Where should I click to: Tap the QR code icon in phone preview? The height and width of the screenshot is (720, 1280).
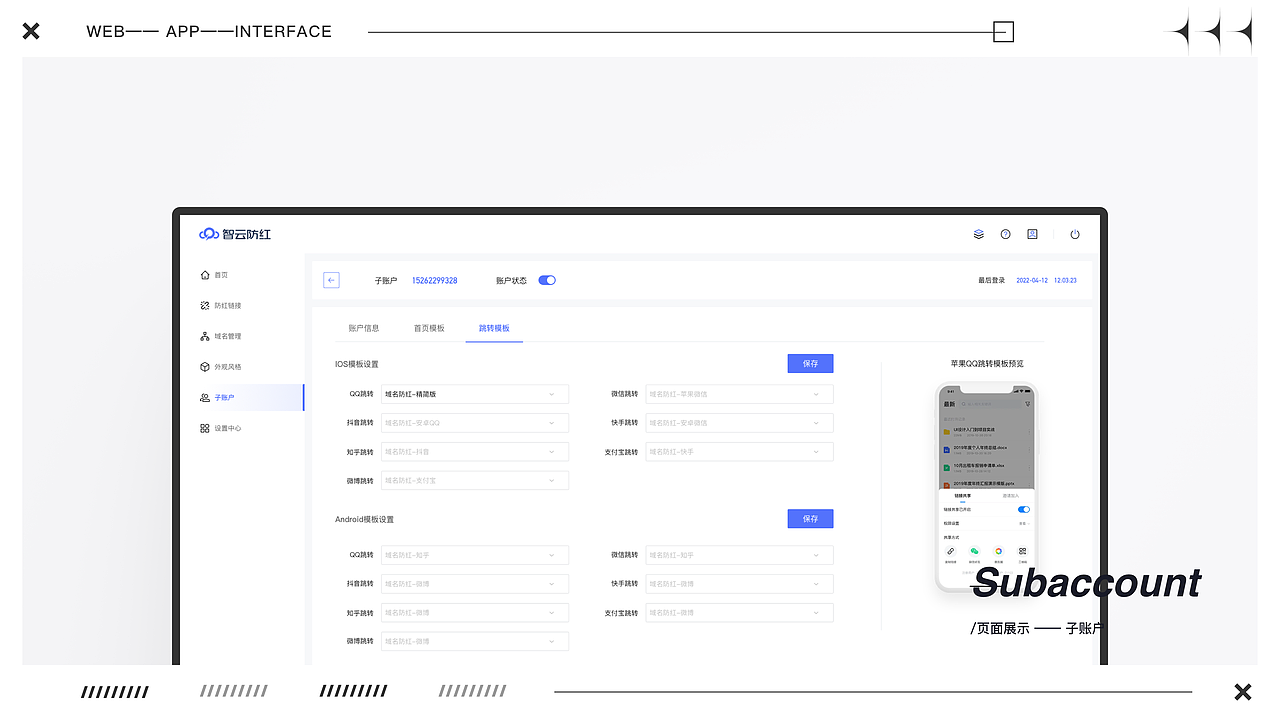(1022, 552)
